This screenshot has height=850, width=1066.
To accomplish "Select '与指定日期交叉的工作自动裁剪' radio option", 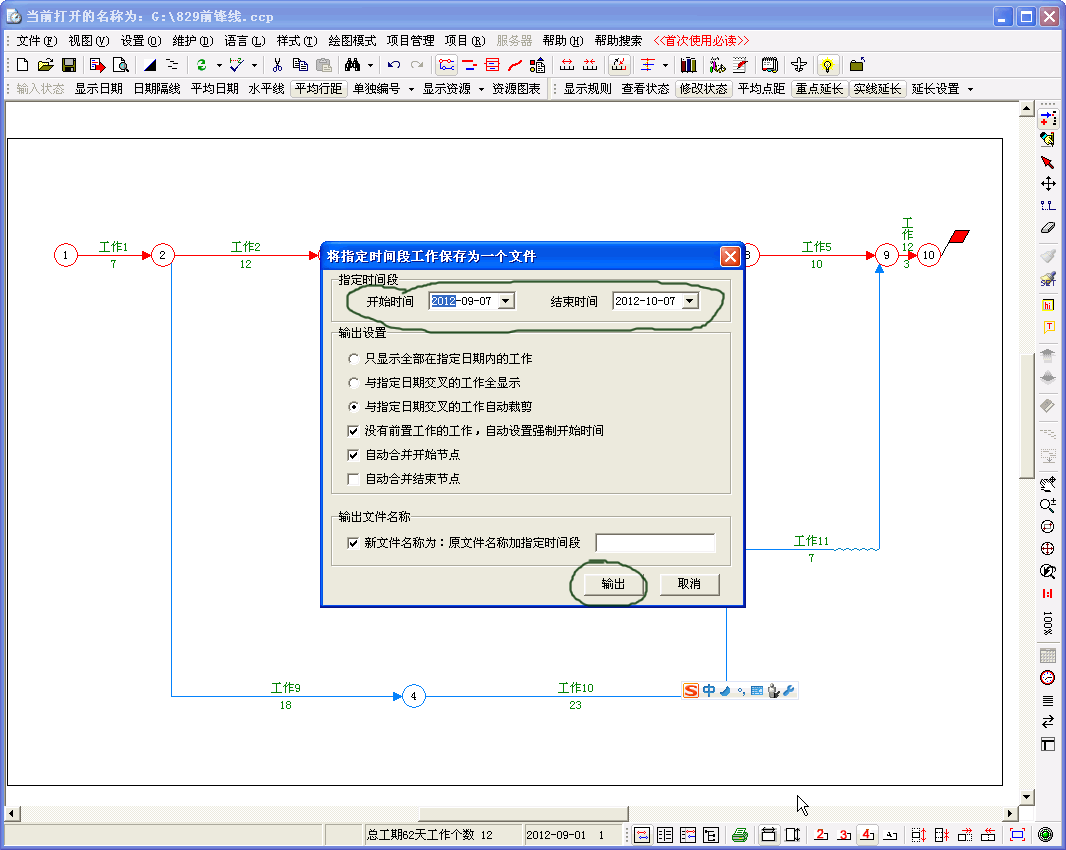I will 354,407.
